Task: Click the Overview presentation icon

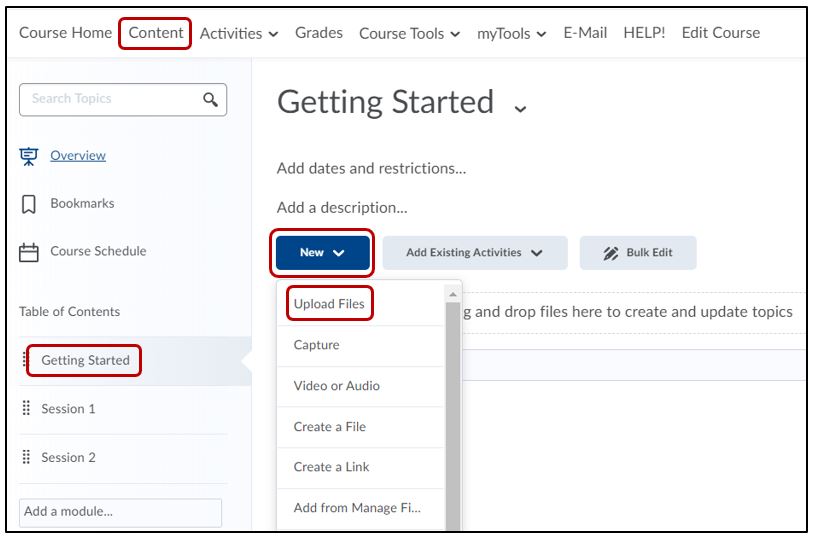Action: 29,156
